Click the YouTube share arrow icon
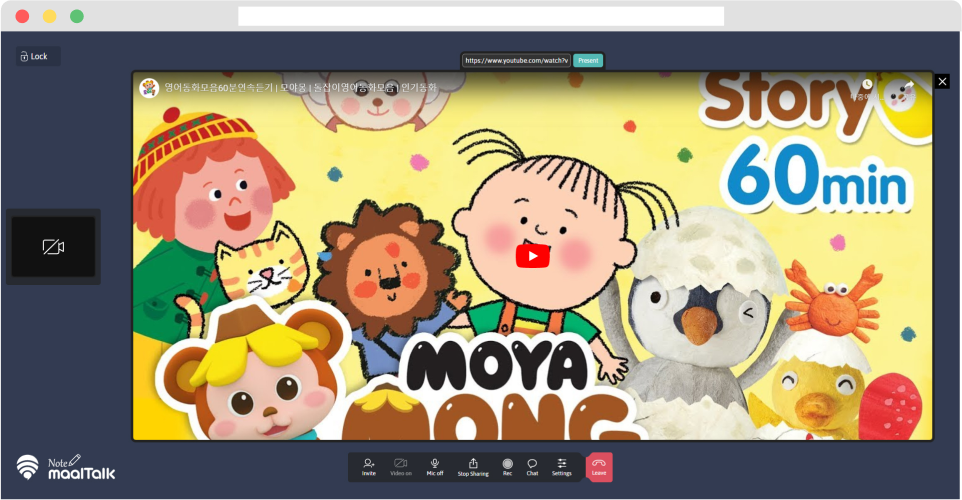 [x=908, y=86]
